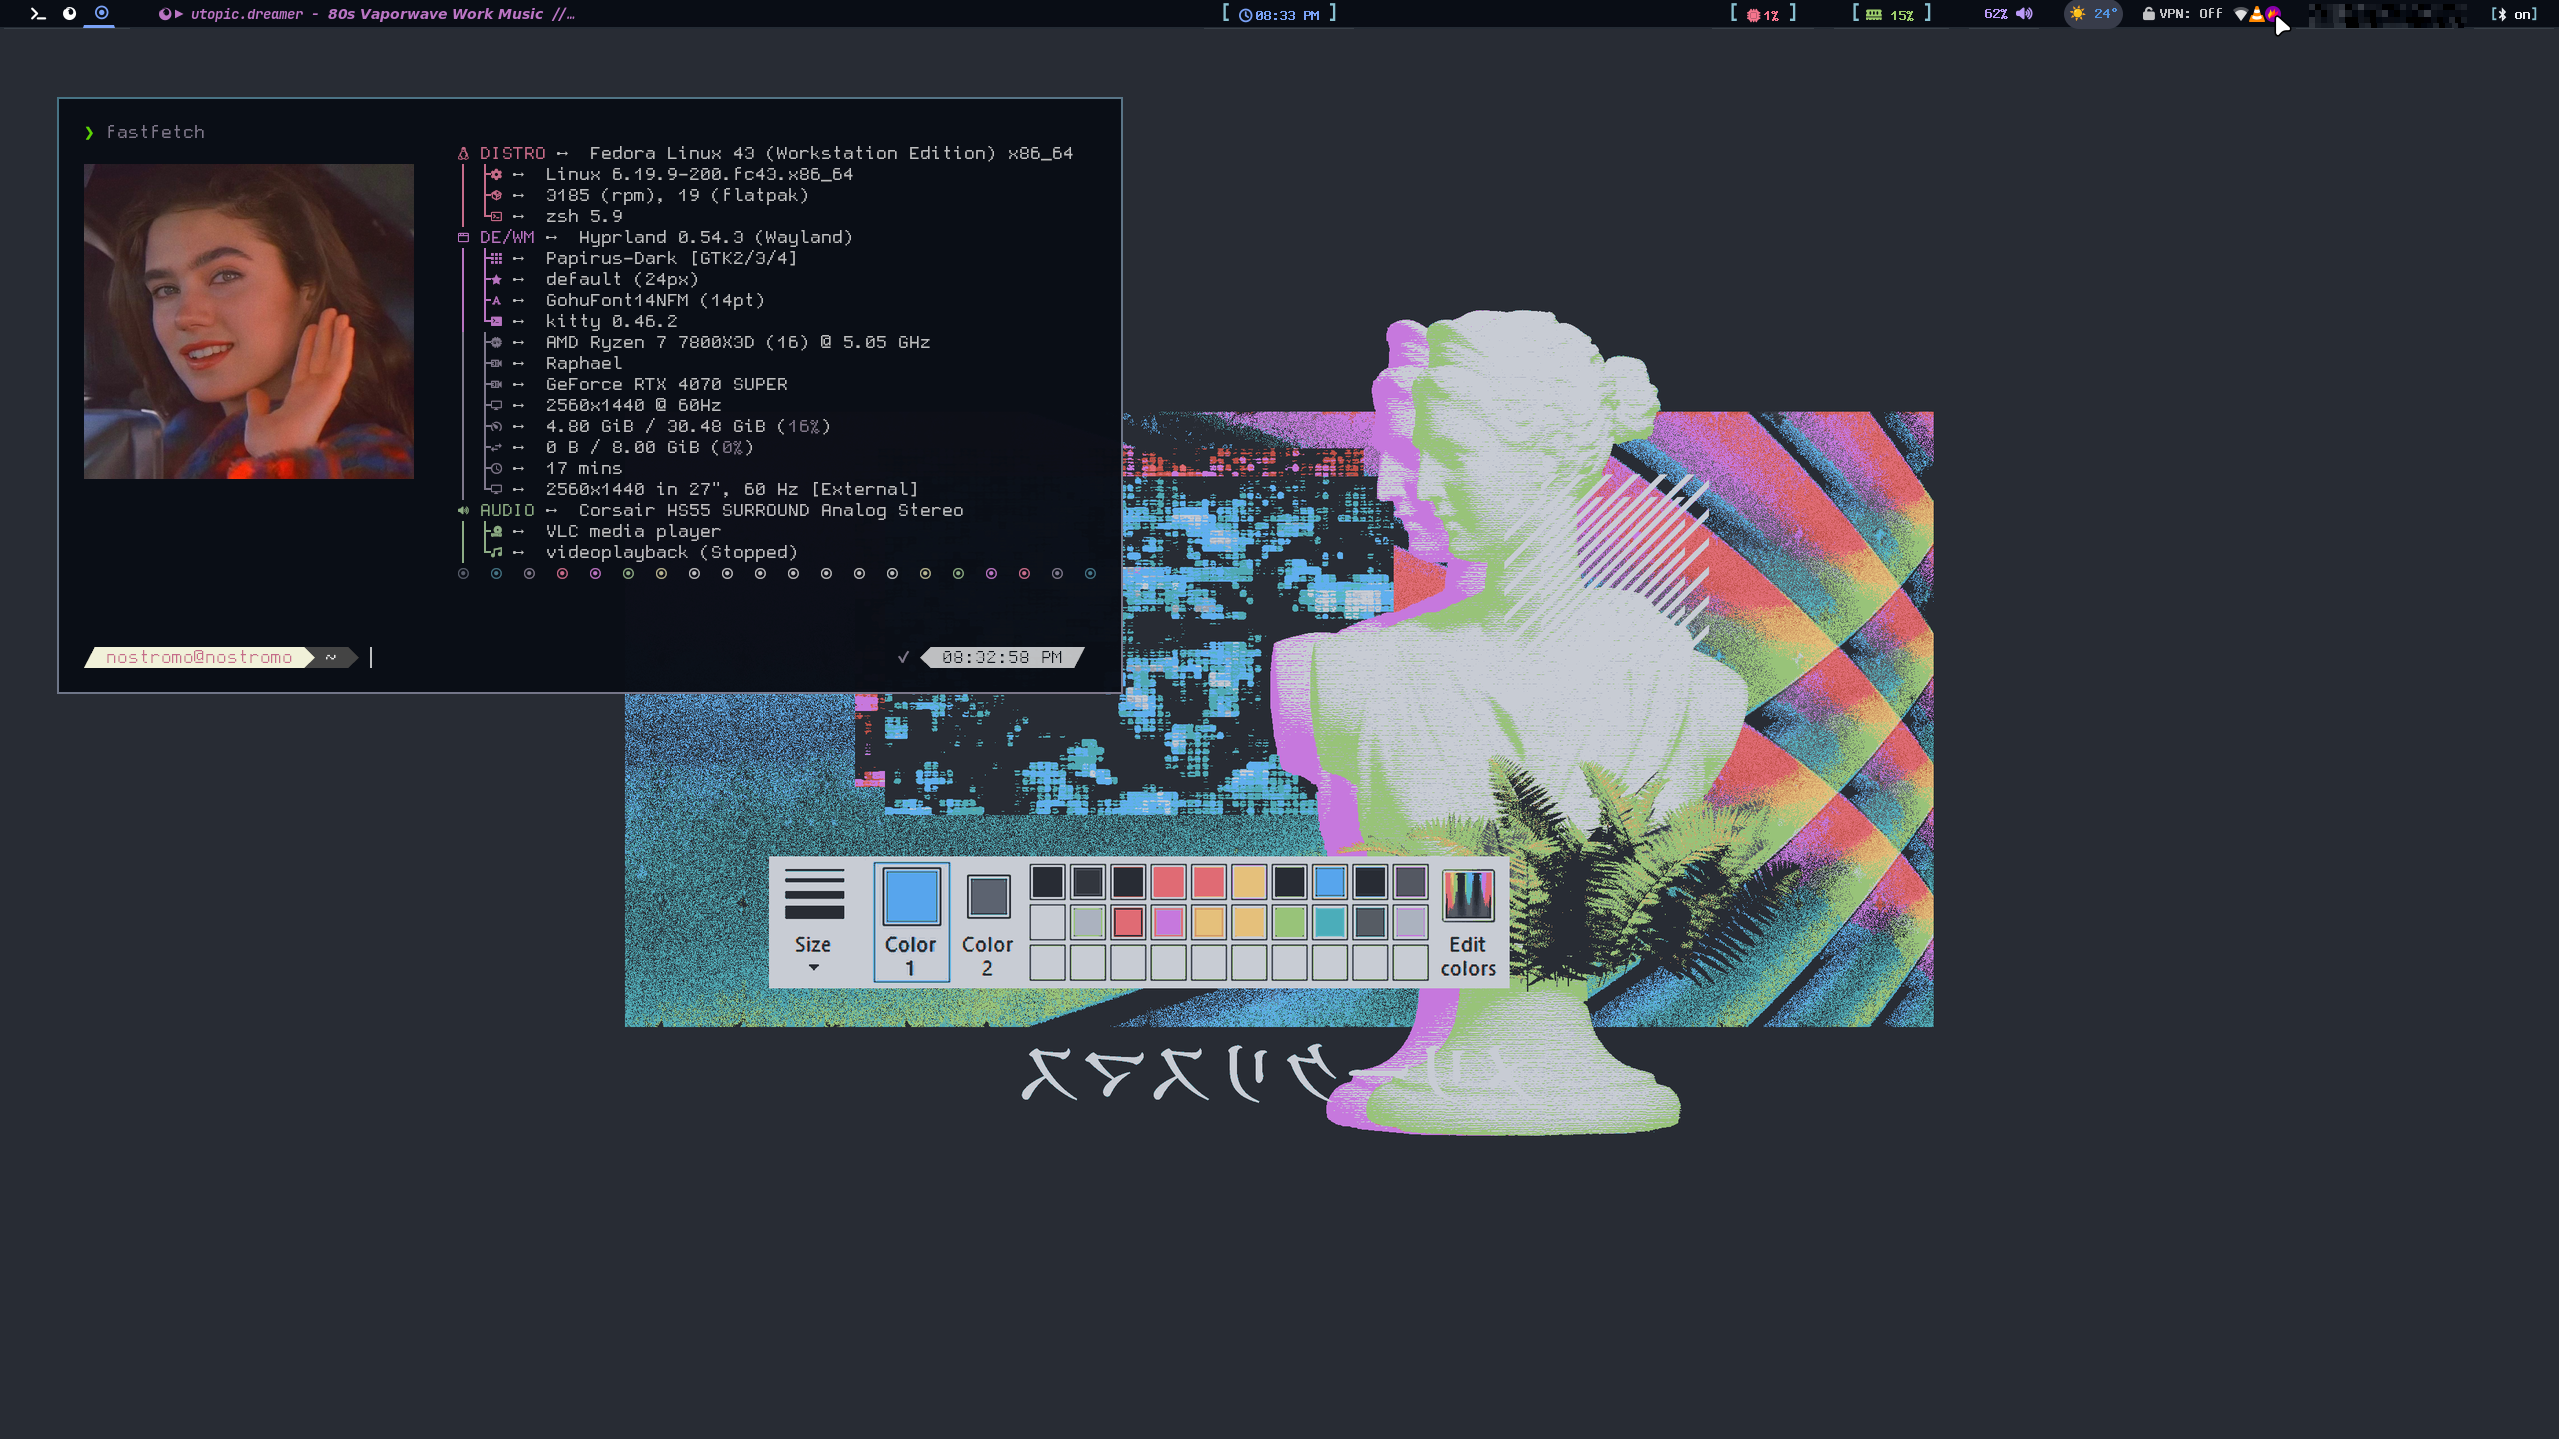Toggle the Bluetooth on indicator
This screenshot has width=2559, height=1439.
2512,14
